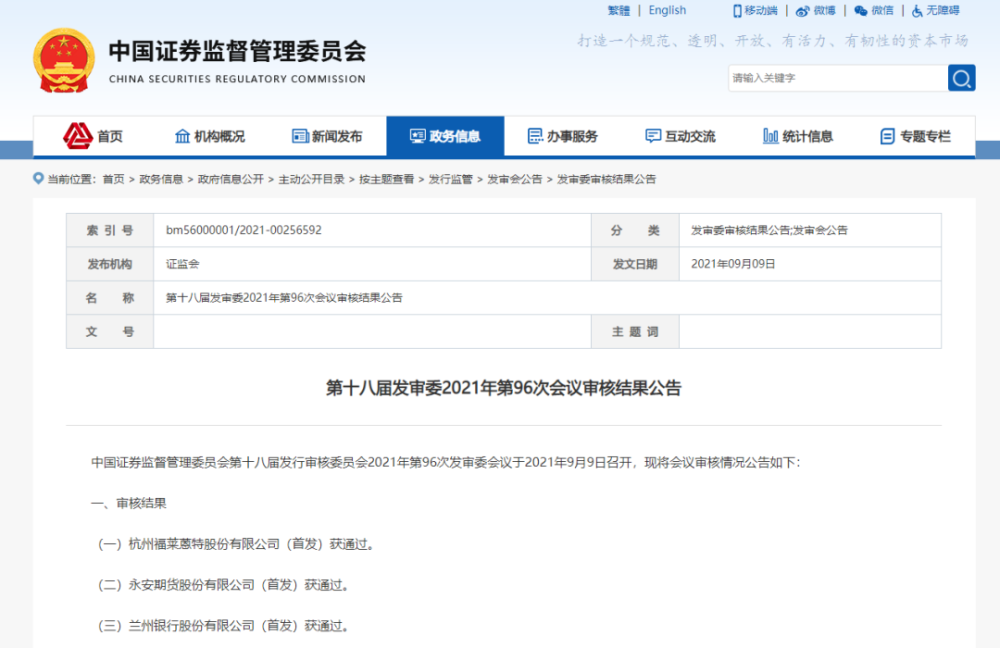The height and width of the screenshot is (648, 1000).
Task: Click the accessibility (无障碍) wheelchair icon
Action: coord(916,11)
